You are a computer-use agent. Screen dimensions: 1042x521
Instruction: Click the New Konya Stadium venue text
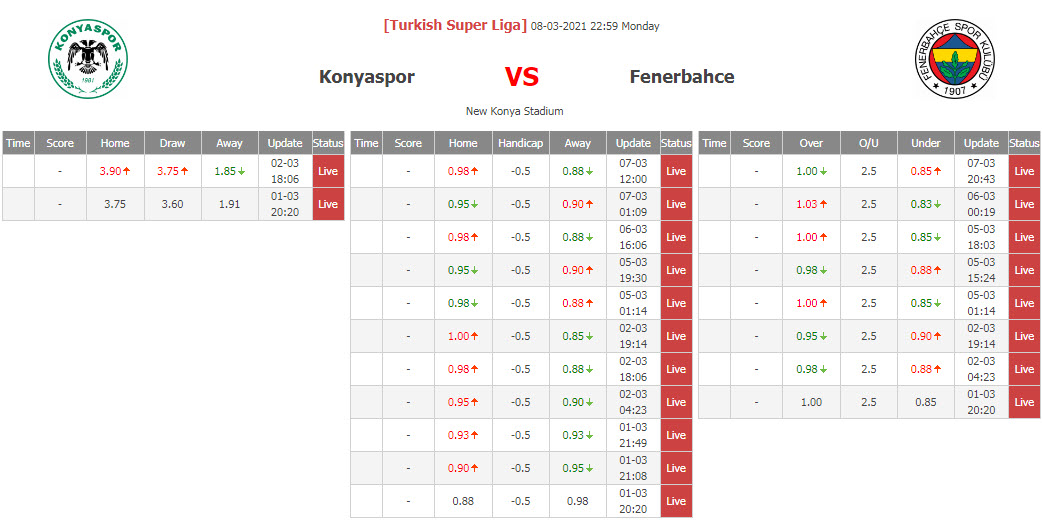514,111
